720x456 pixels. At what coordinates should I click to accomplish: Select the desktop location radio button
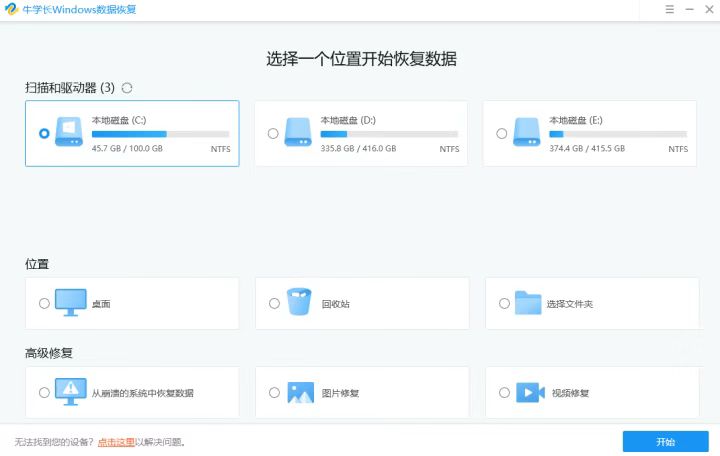pos(44,303)
